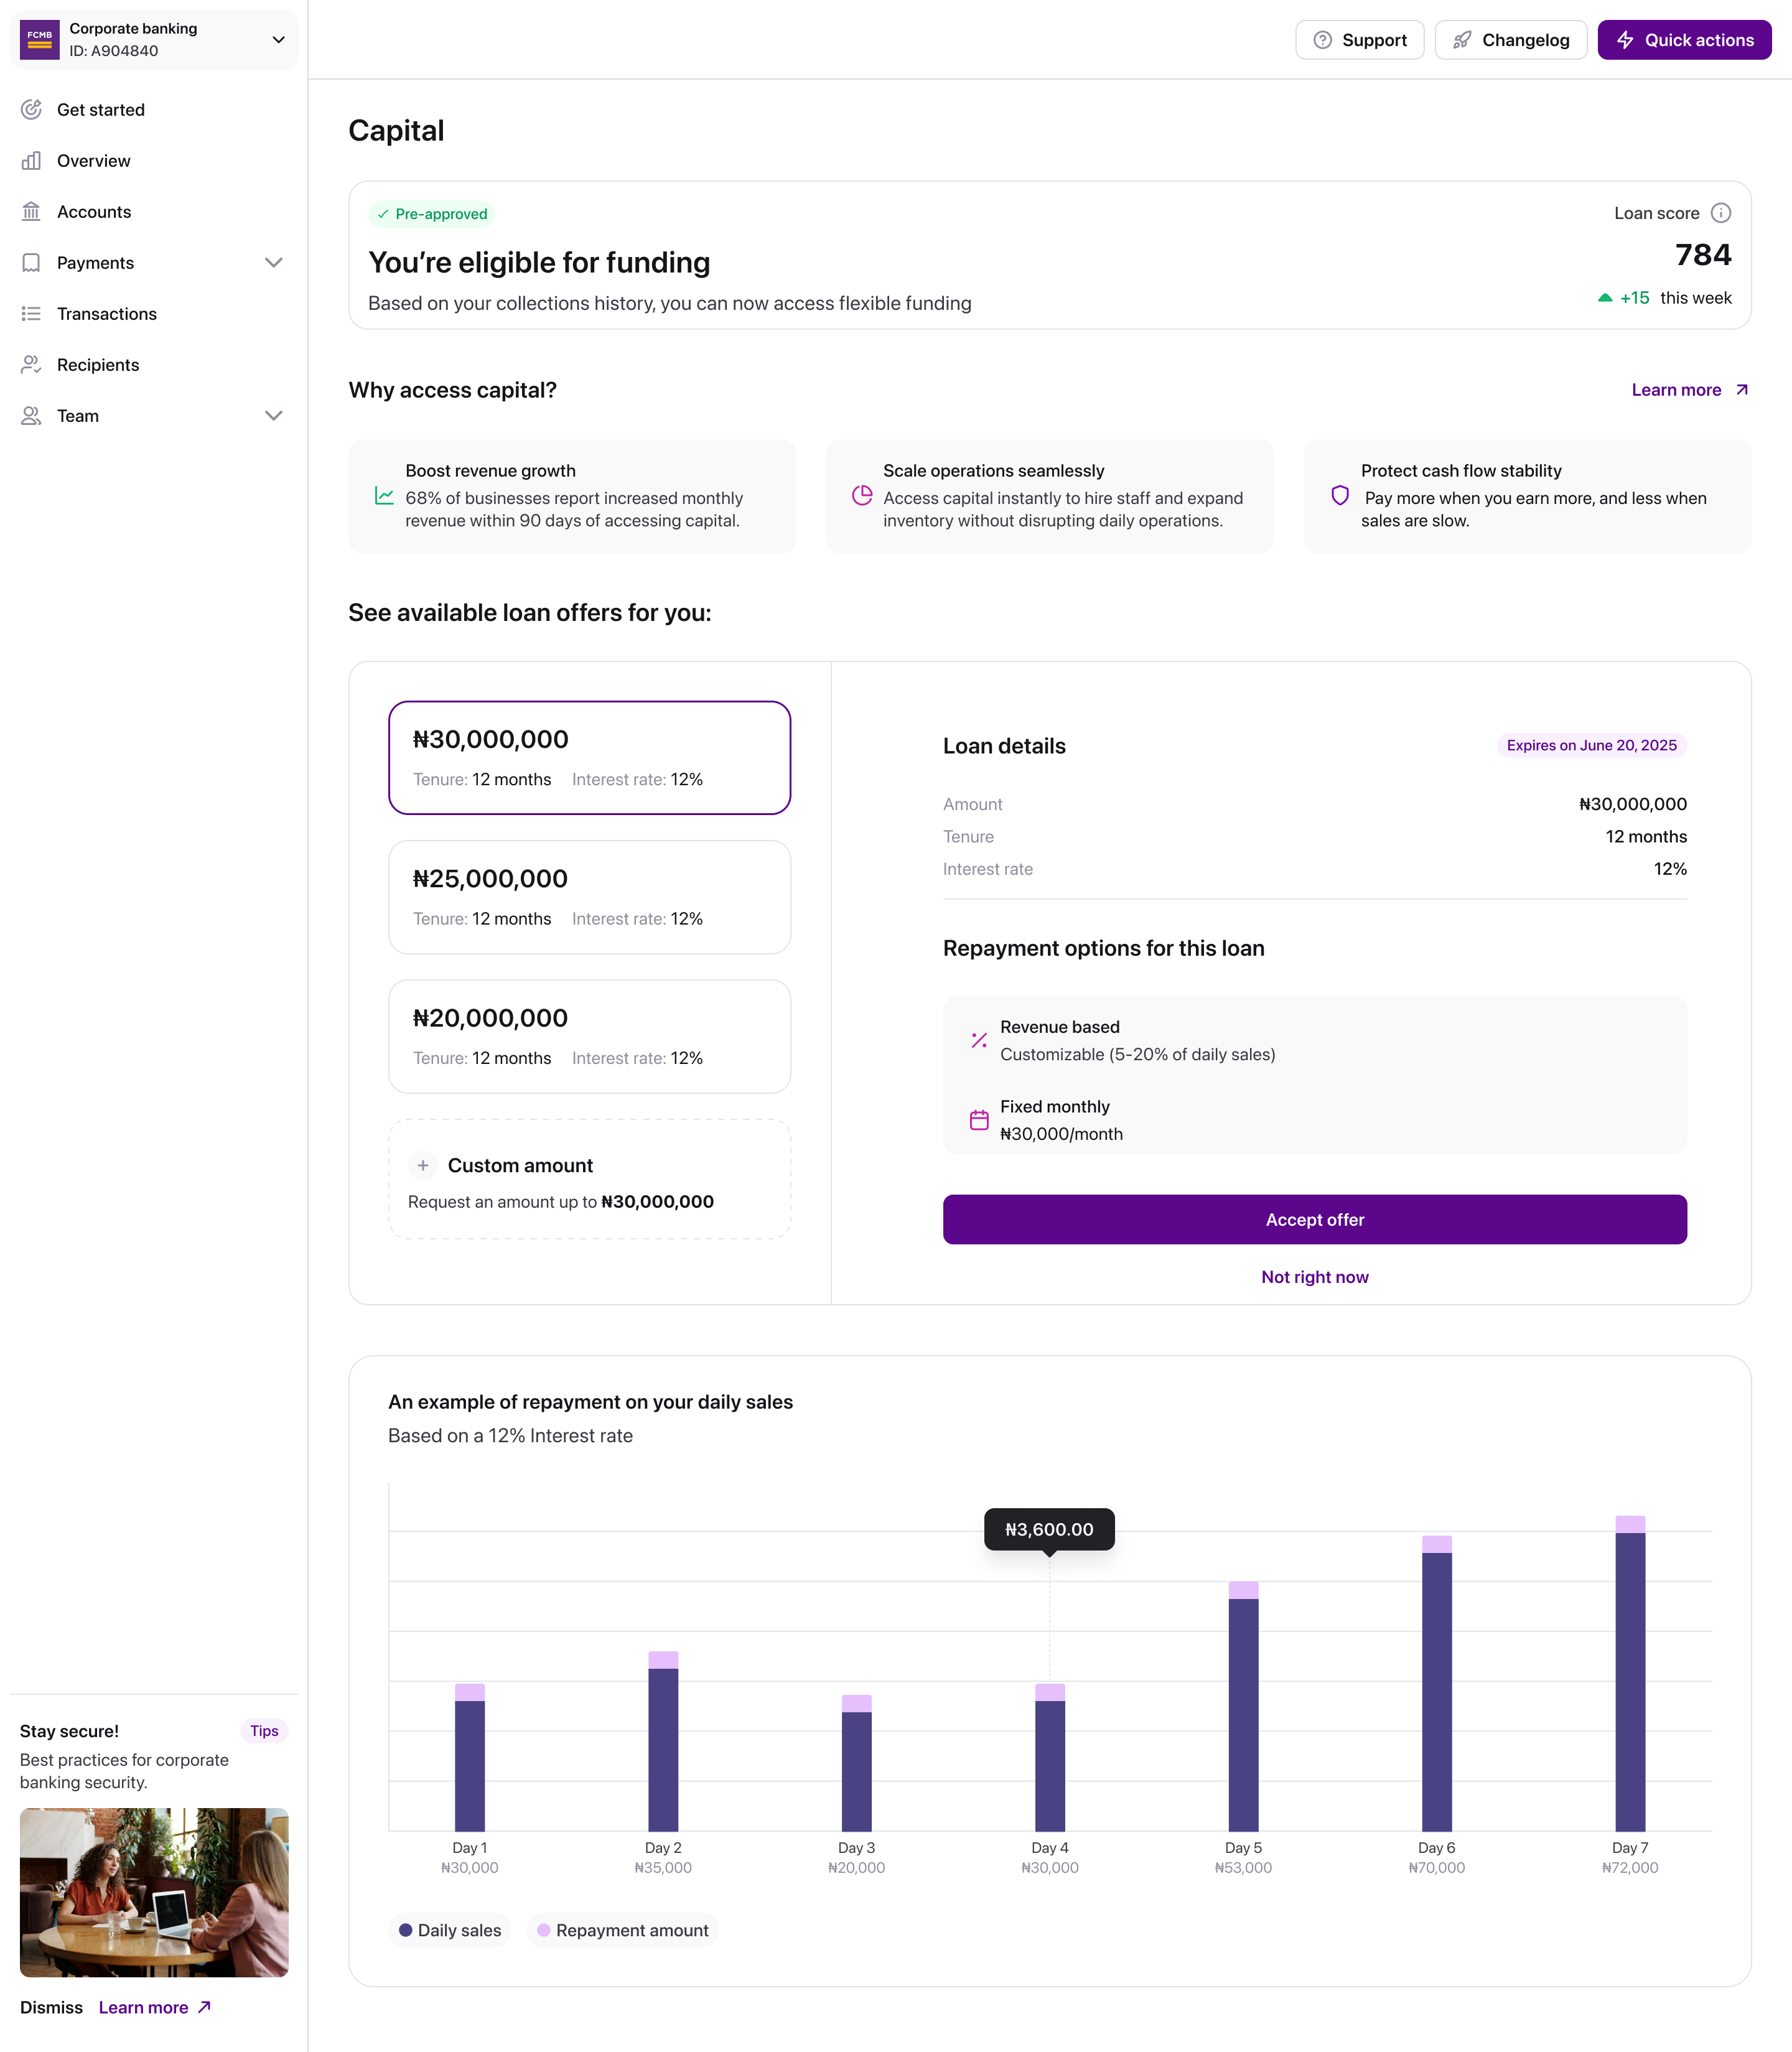Click the Transactions list icon

click(x=31, y=314)
